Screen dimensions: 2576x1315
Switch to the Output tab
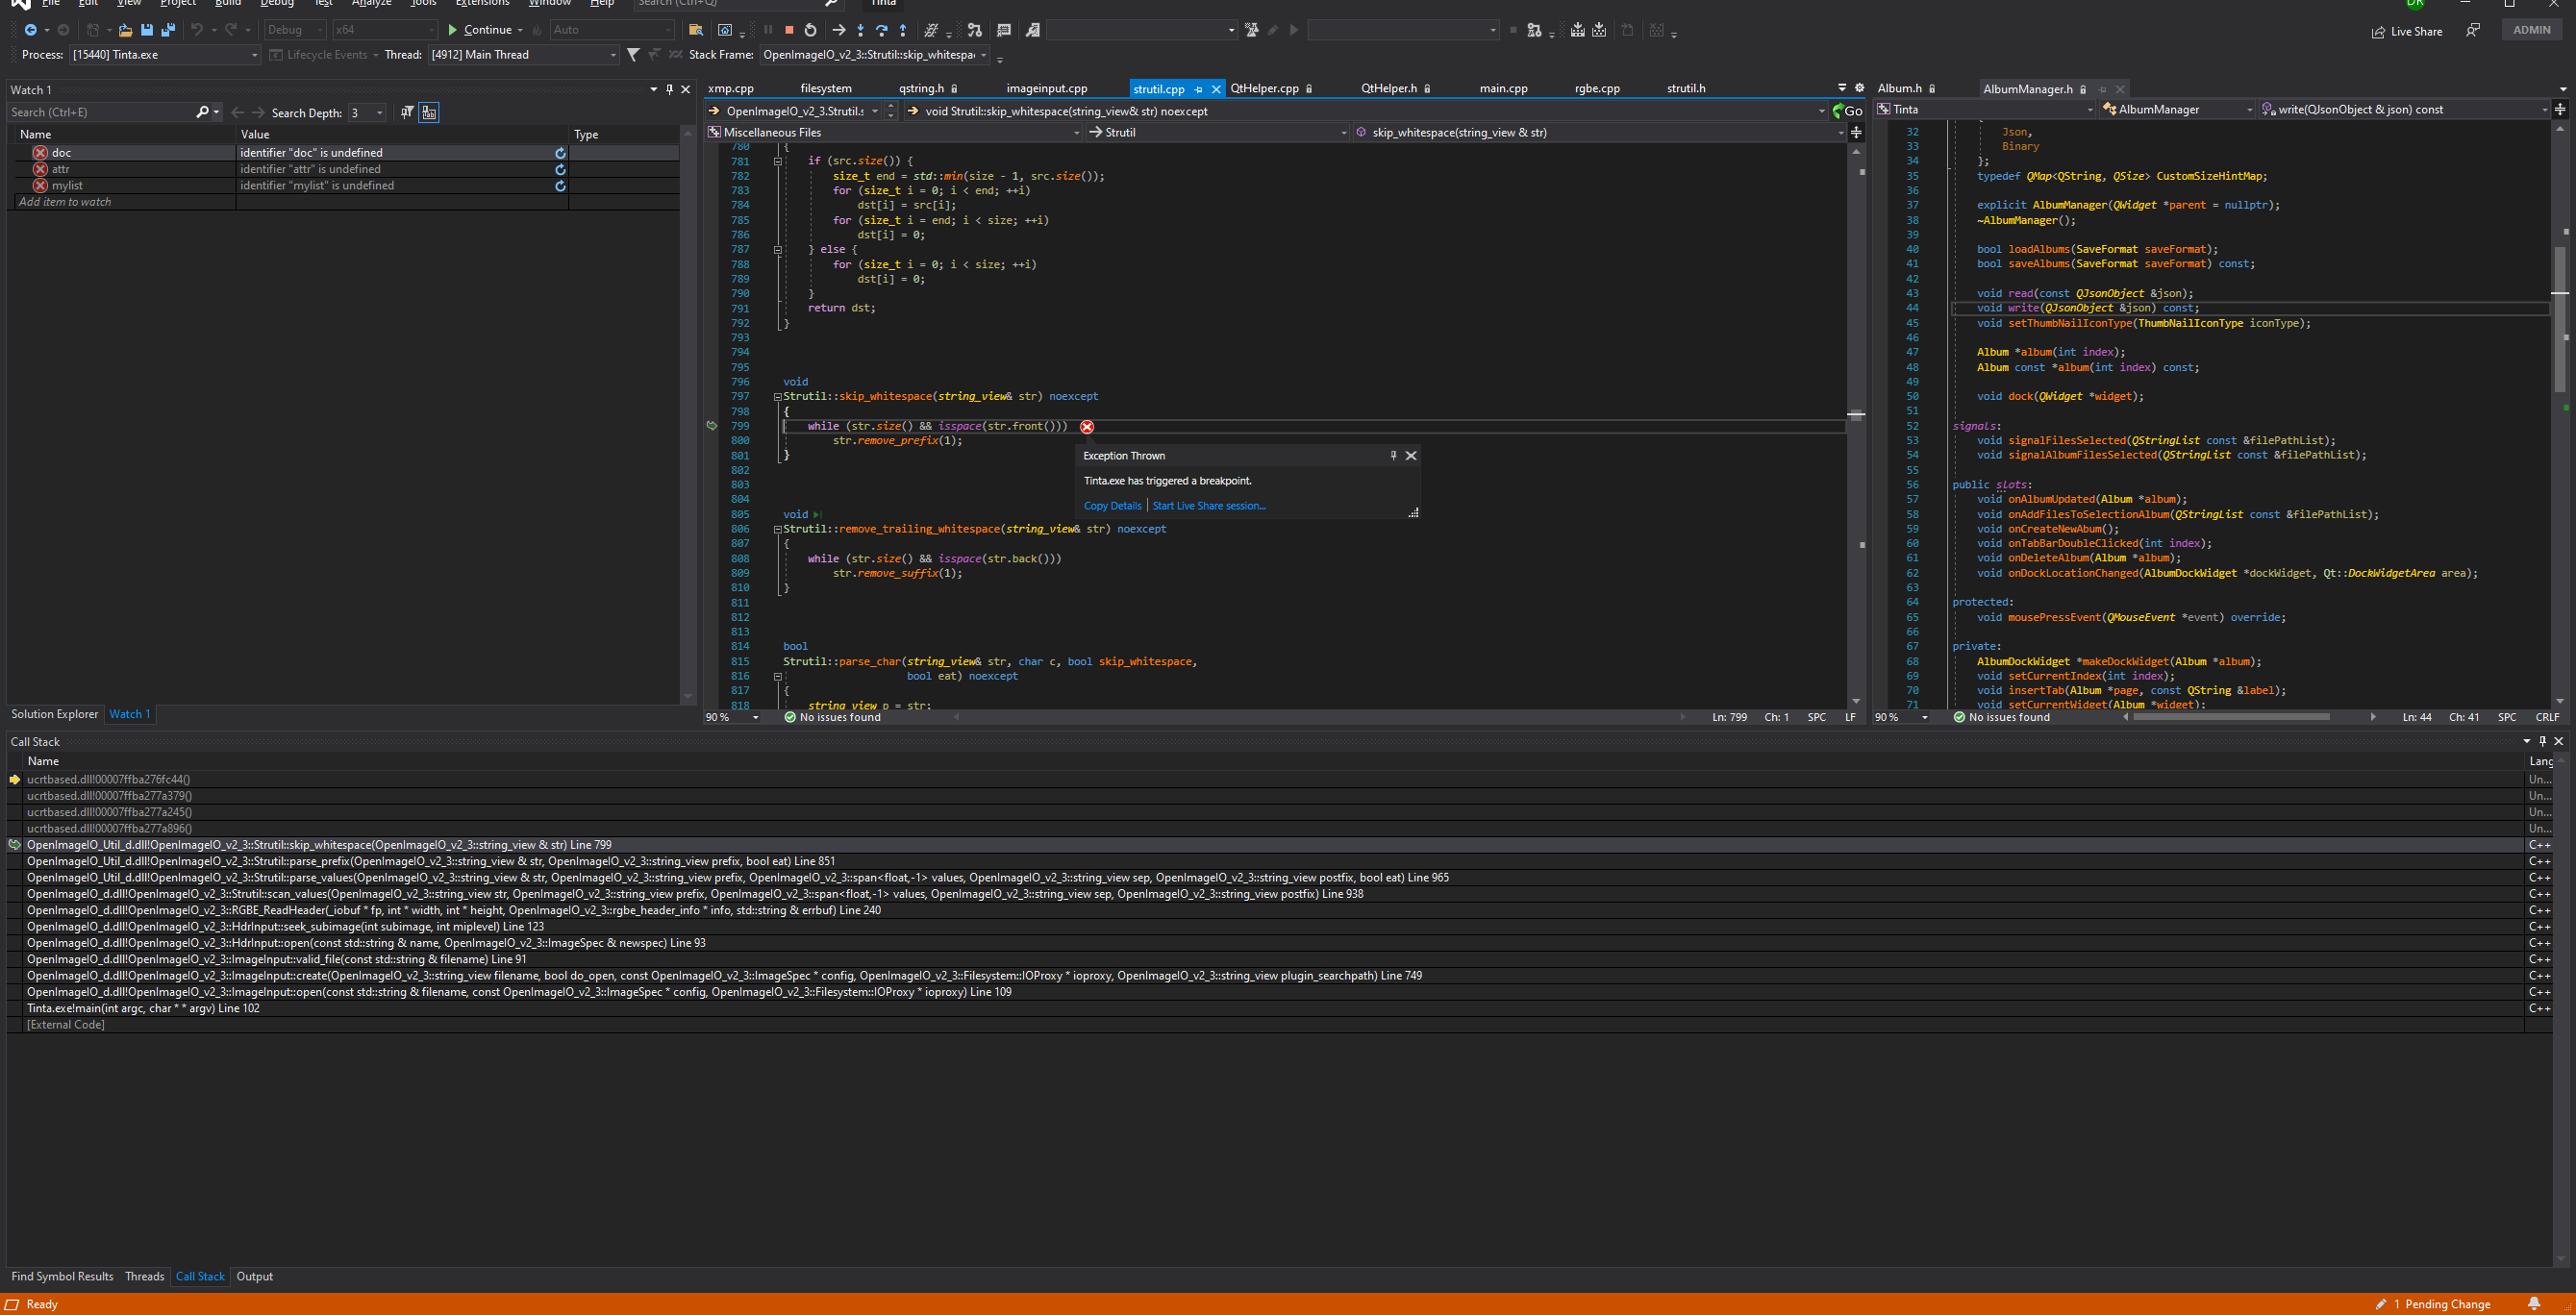[254, 1276]
